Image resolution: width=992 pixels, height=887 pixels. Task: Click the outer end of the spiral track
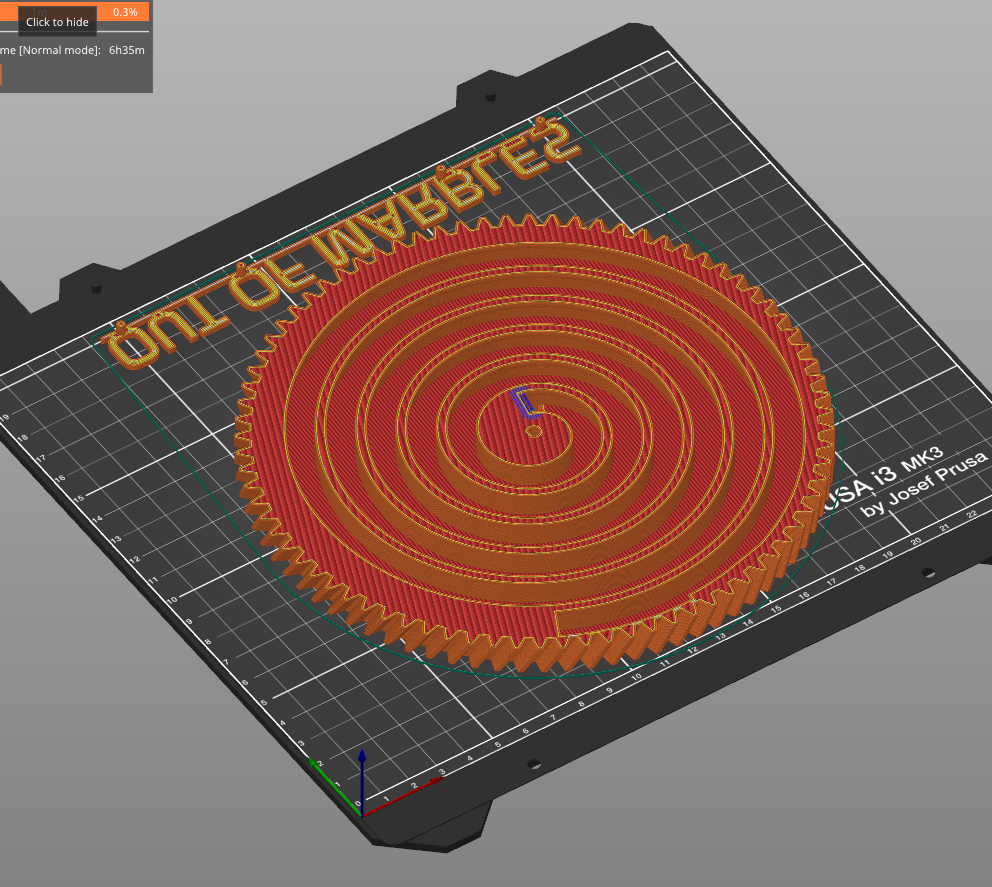point(562,622)
